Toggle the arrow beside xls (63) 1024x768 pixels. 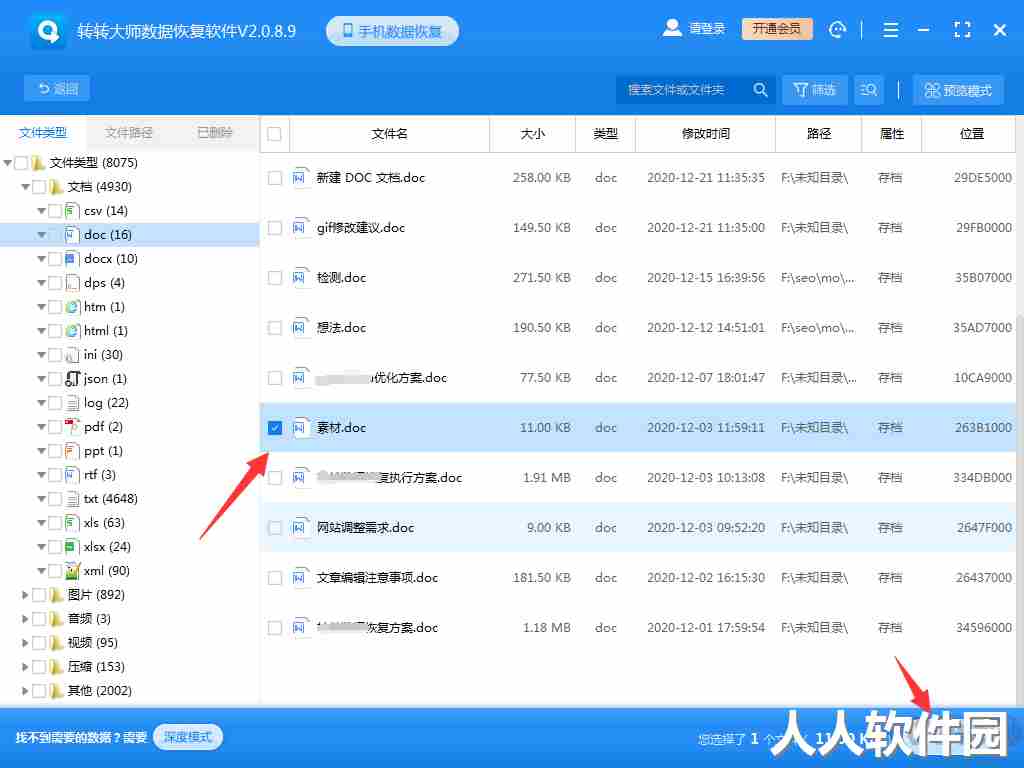(41, 523)
